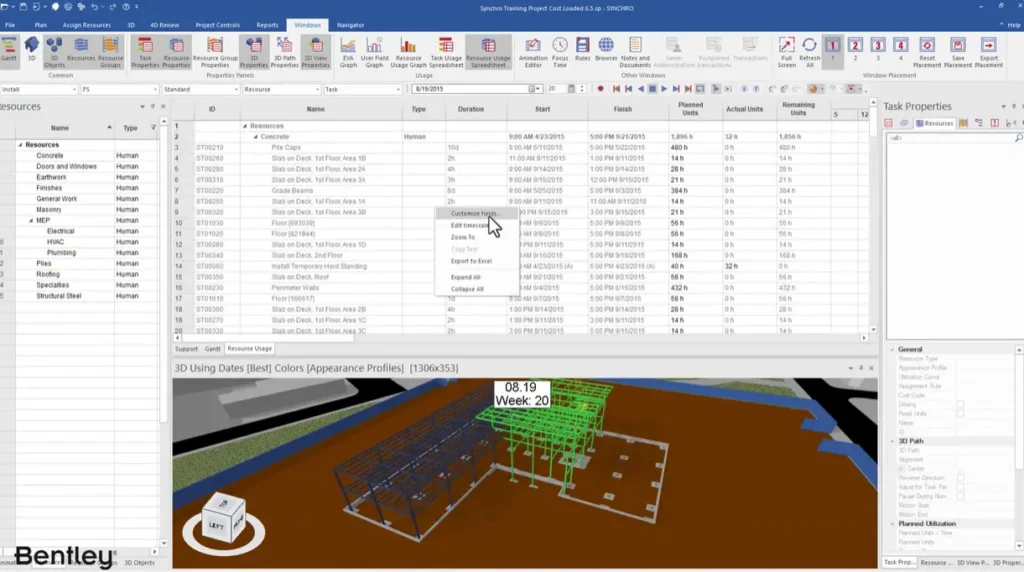Open the Resource Groups window icon
Image resolution: width=1024 pixels, height=572 pixels.
110,52
